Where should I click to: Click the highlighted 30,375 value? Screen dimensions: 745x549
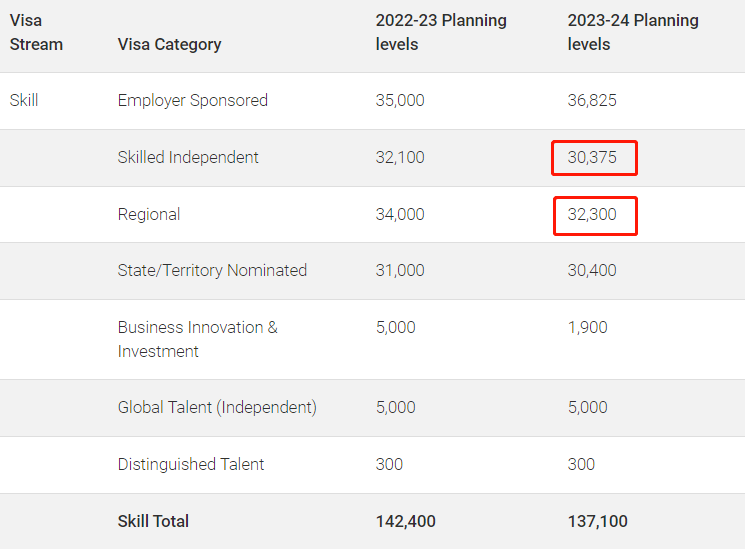tap(594, 157)
